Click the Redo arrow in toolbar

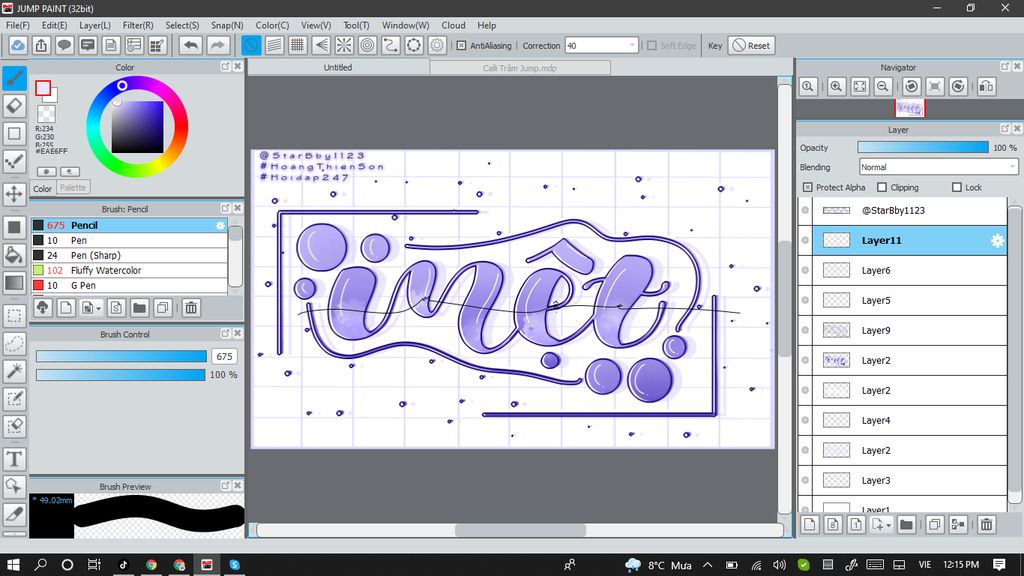click(217, 45)
